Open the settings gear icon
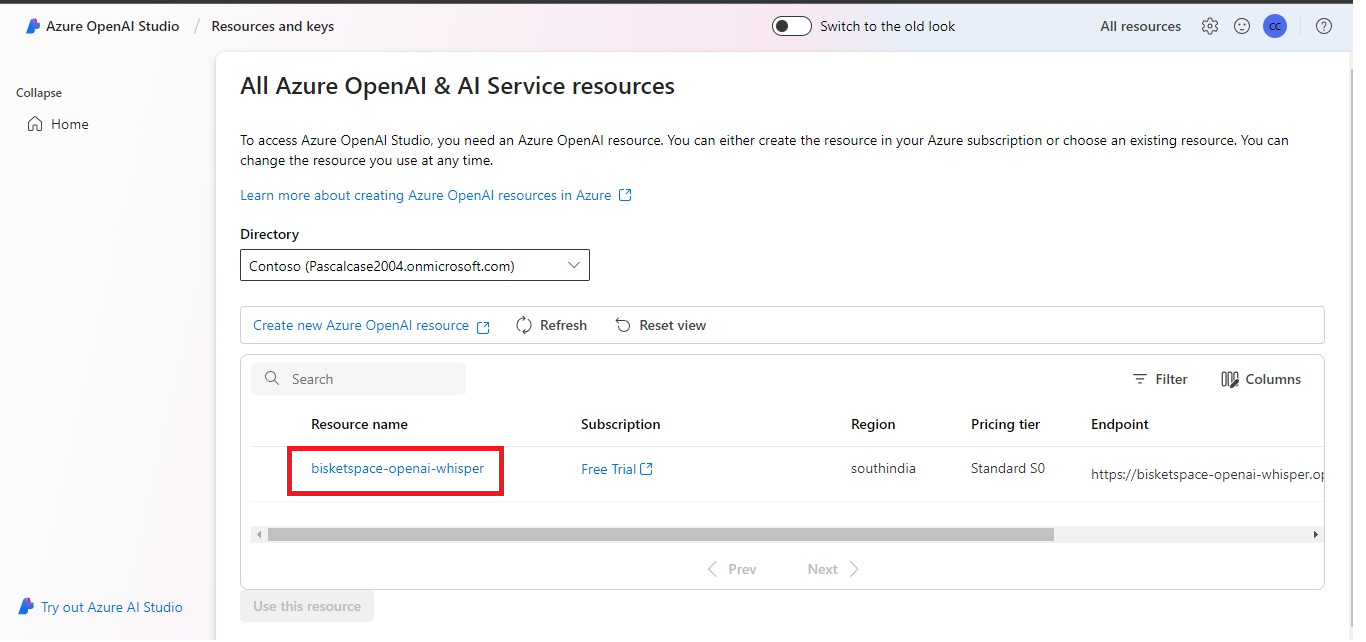1366x642 pixels. 1210,27
